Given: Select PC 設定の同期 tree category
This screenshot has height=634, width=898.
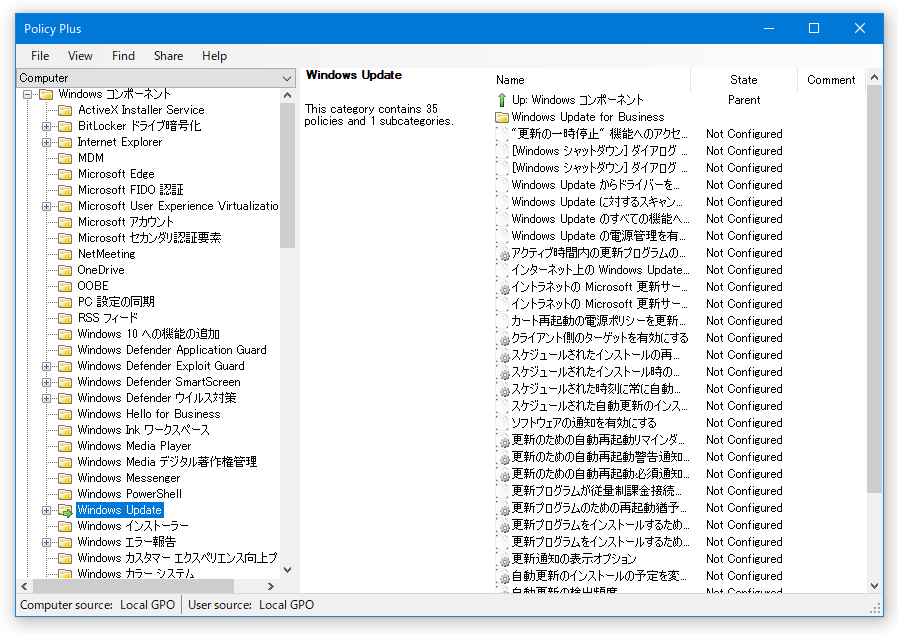Looking at the screenshot, I should [116, 302].
